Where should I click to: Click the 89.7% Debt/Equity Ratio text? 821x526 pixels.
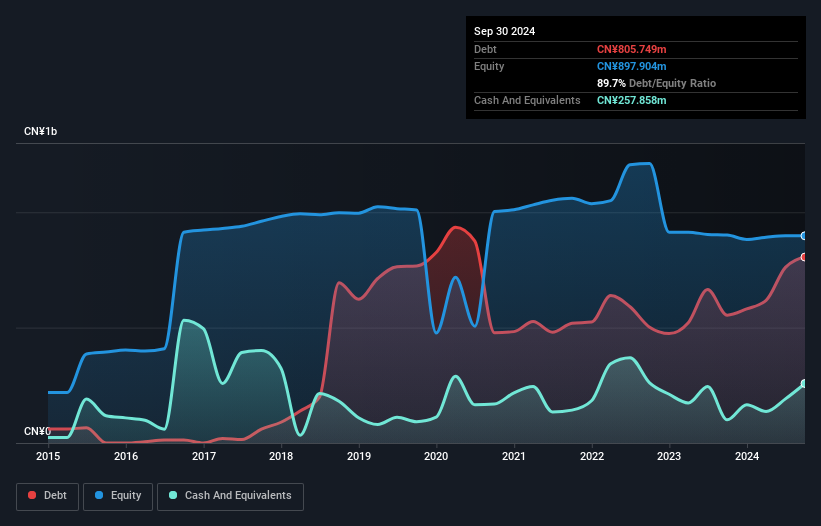click(656, 83)
